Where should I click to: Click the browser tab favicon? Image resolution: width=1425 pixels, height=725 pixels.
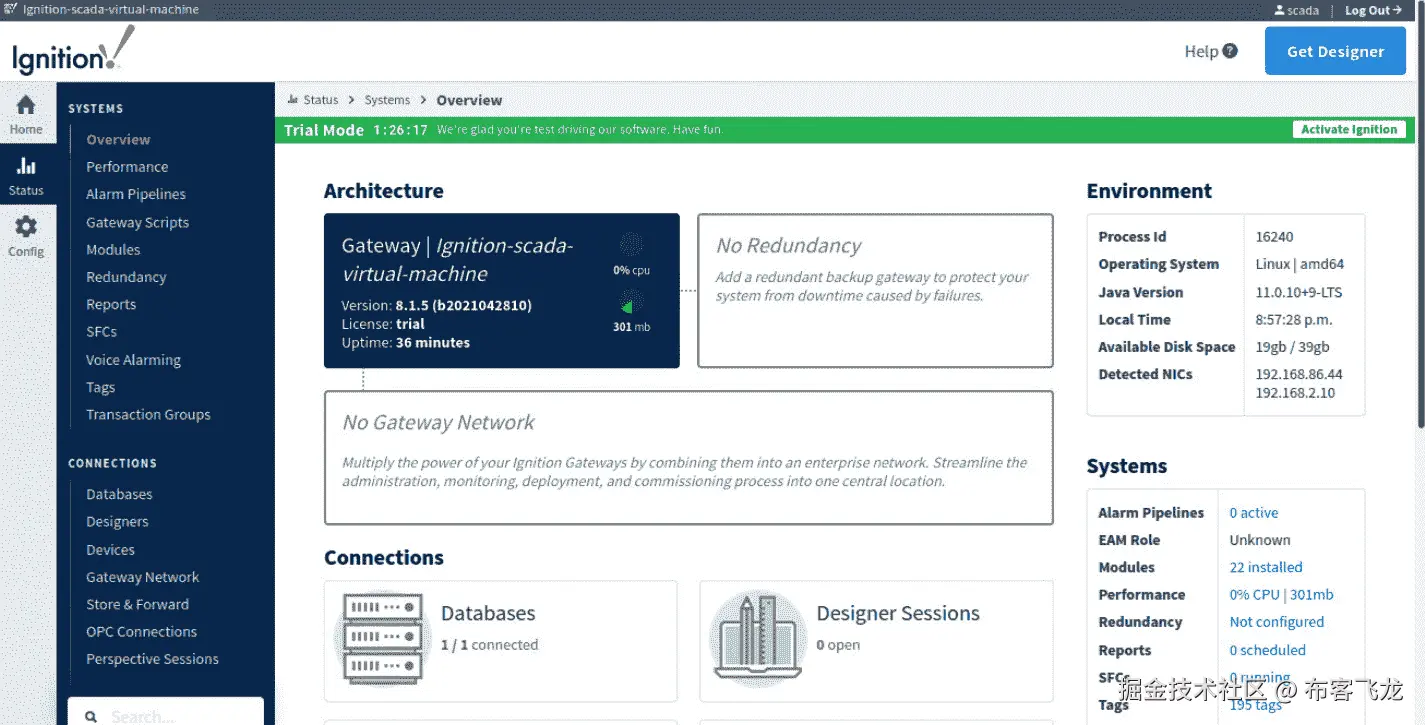click(x=10, y=9)
